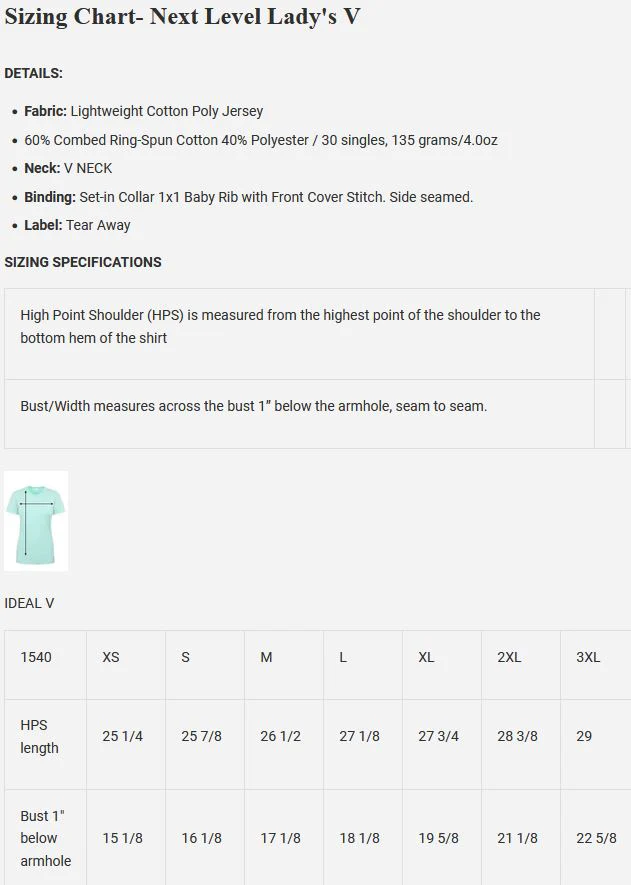This screenshot has width=631, height=885.
Task: Click the SIZING SPECIFICATIONS heading
Action: [x=83, y=262]
